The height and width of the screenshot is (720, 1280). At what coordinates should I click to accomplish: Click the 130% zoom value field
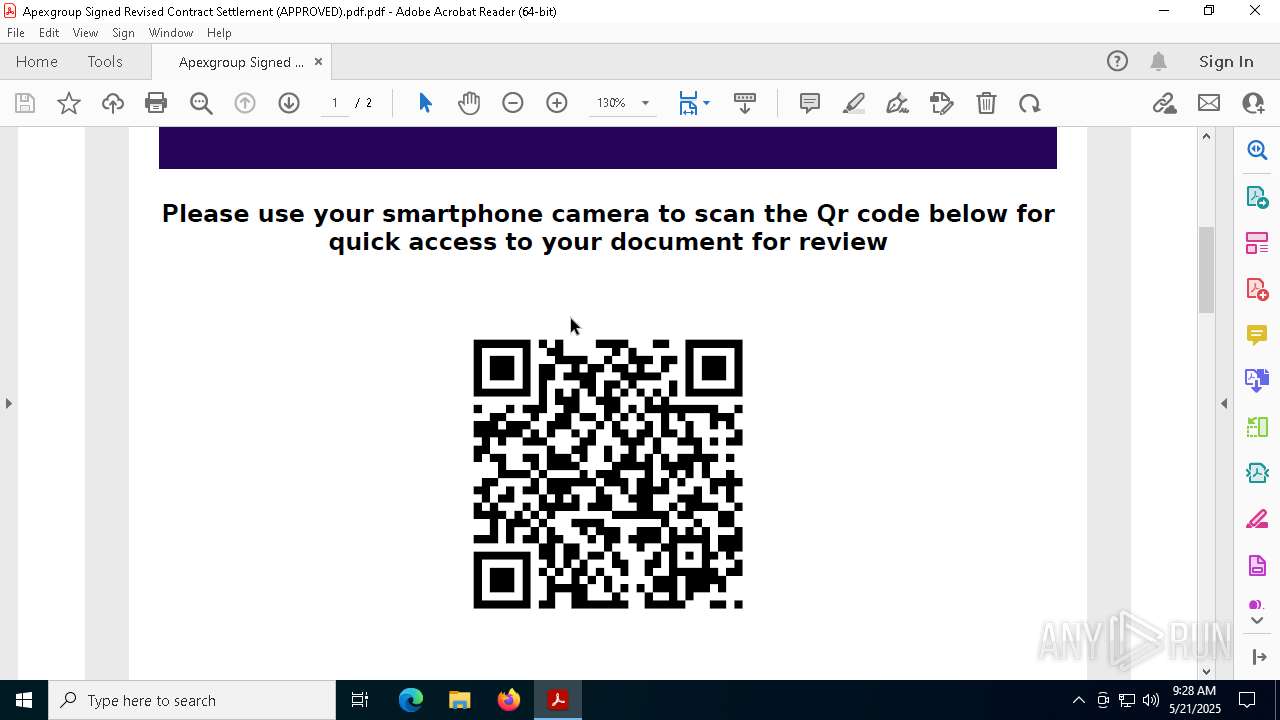pyautogui.click(x=611, y=103)
